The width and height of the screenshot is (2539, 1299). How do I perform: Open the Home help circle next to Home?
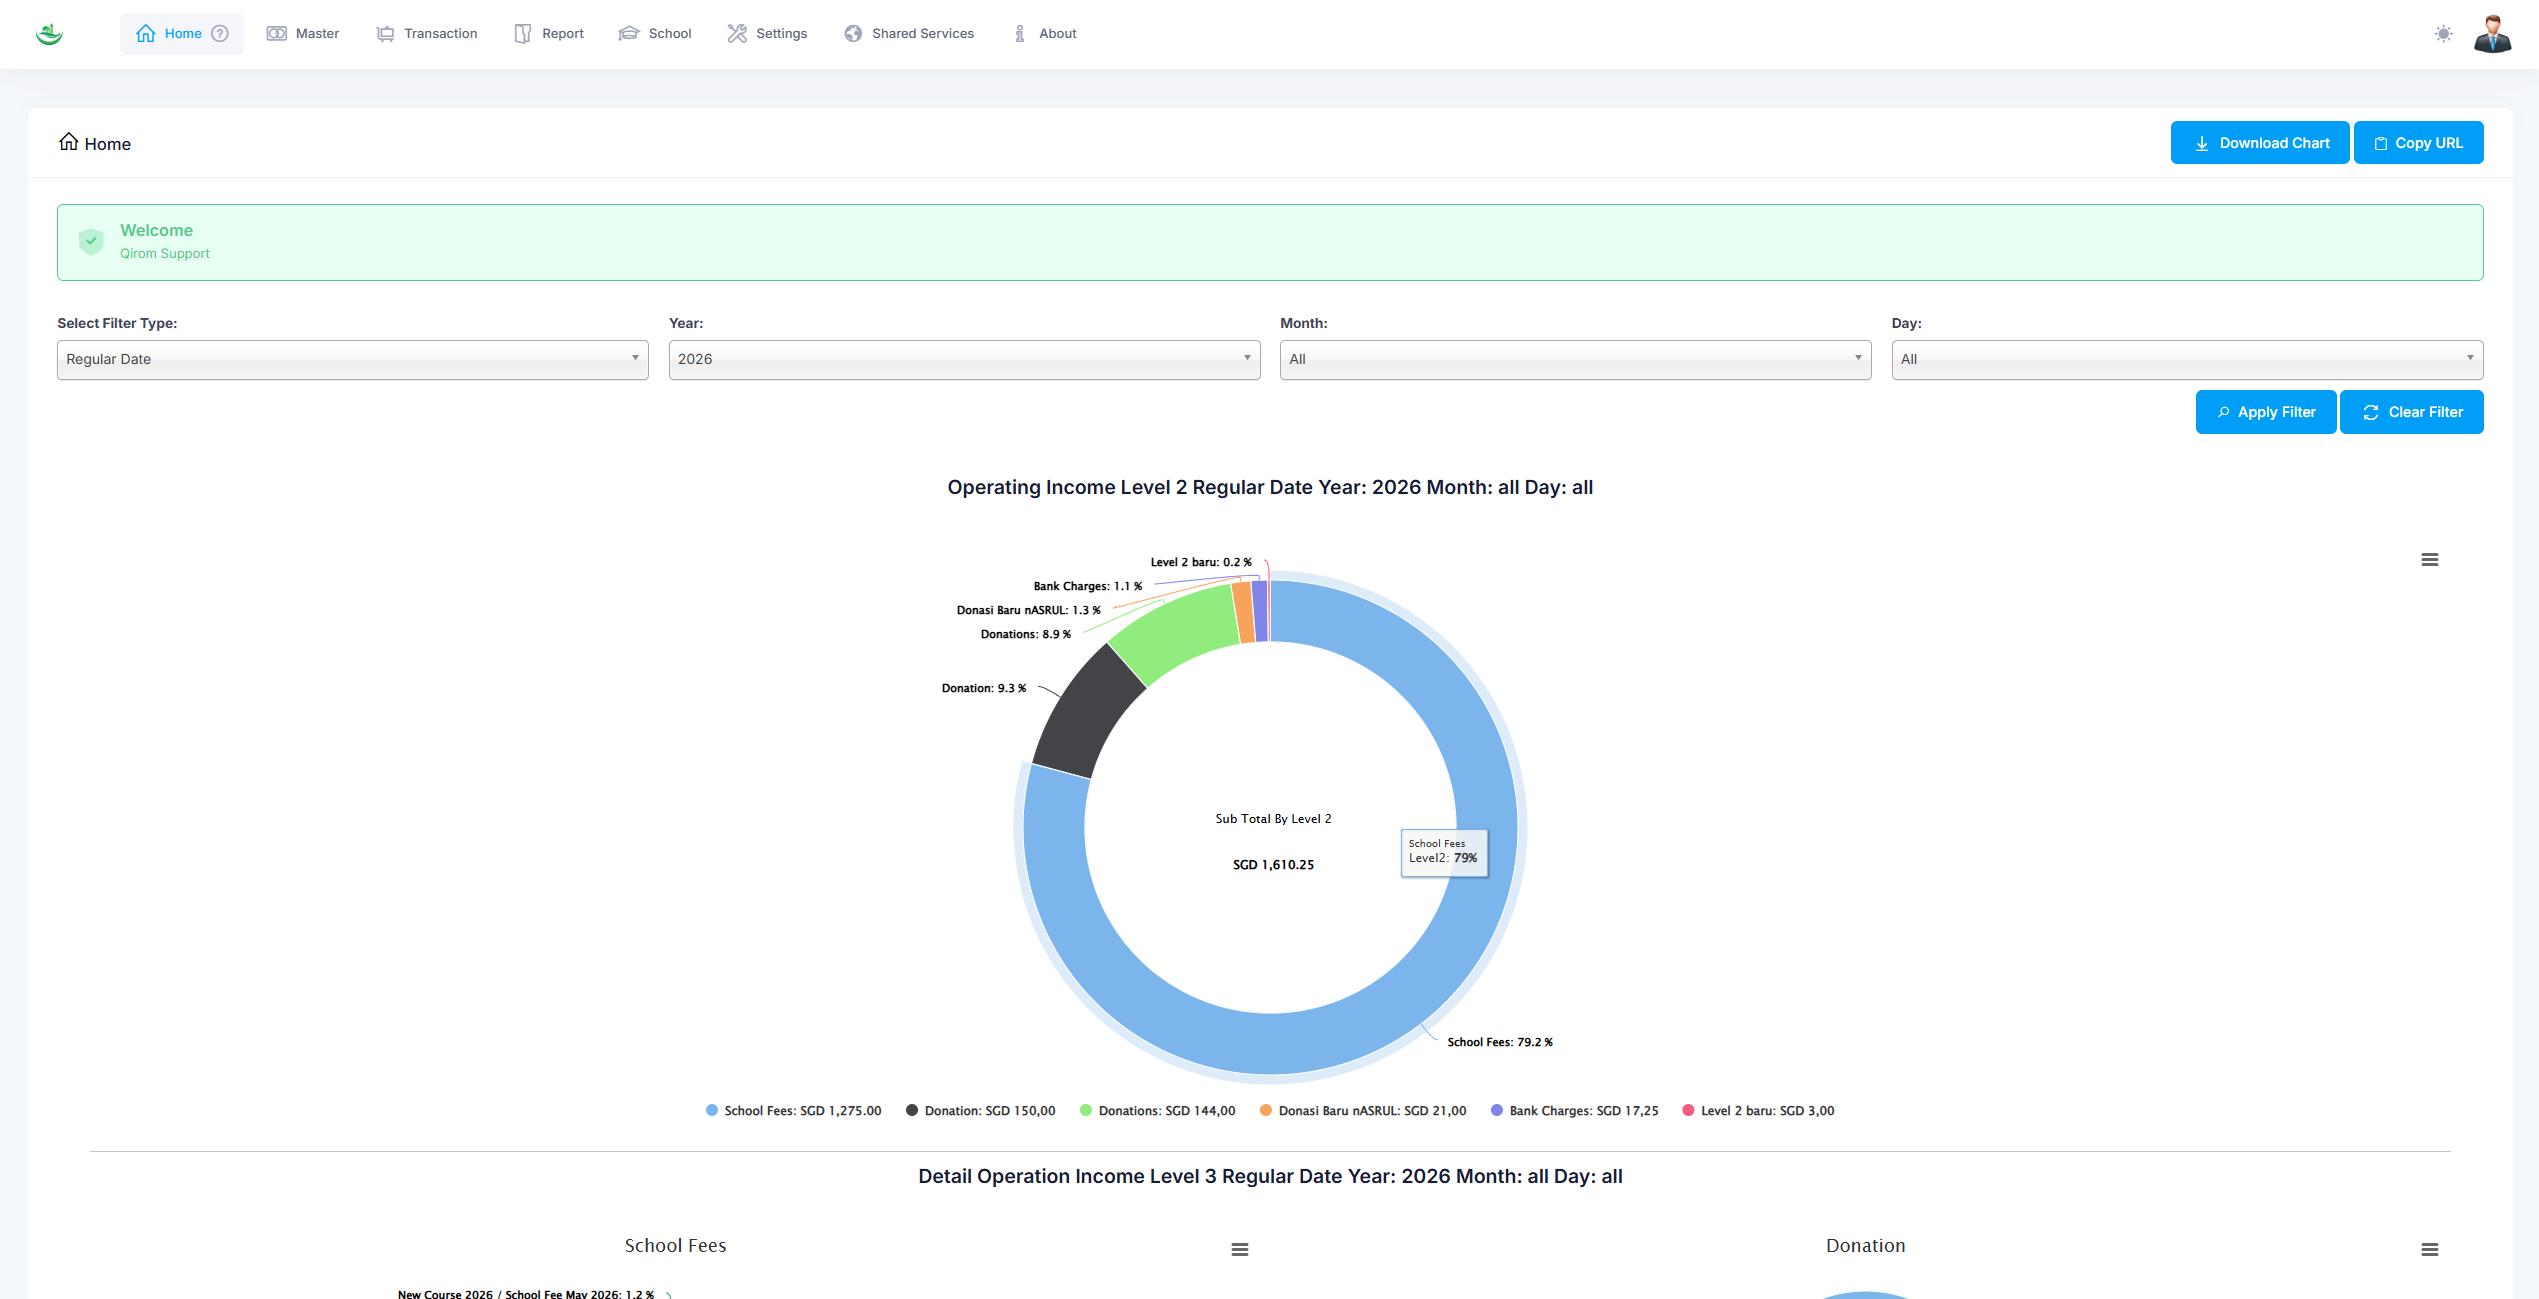[219, 33]
